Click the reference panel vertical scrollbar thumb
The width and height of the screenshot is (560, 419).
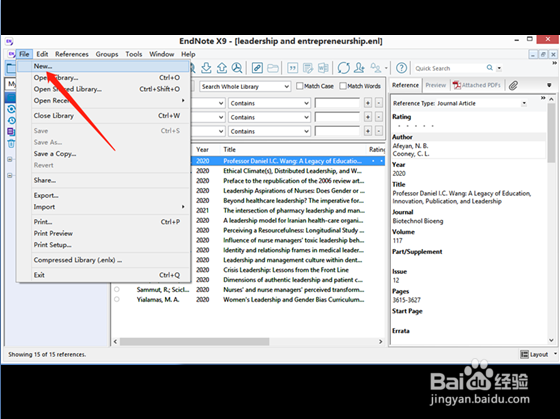(551, 132)
